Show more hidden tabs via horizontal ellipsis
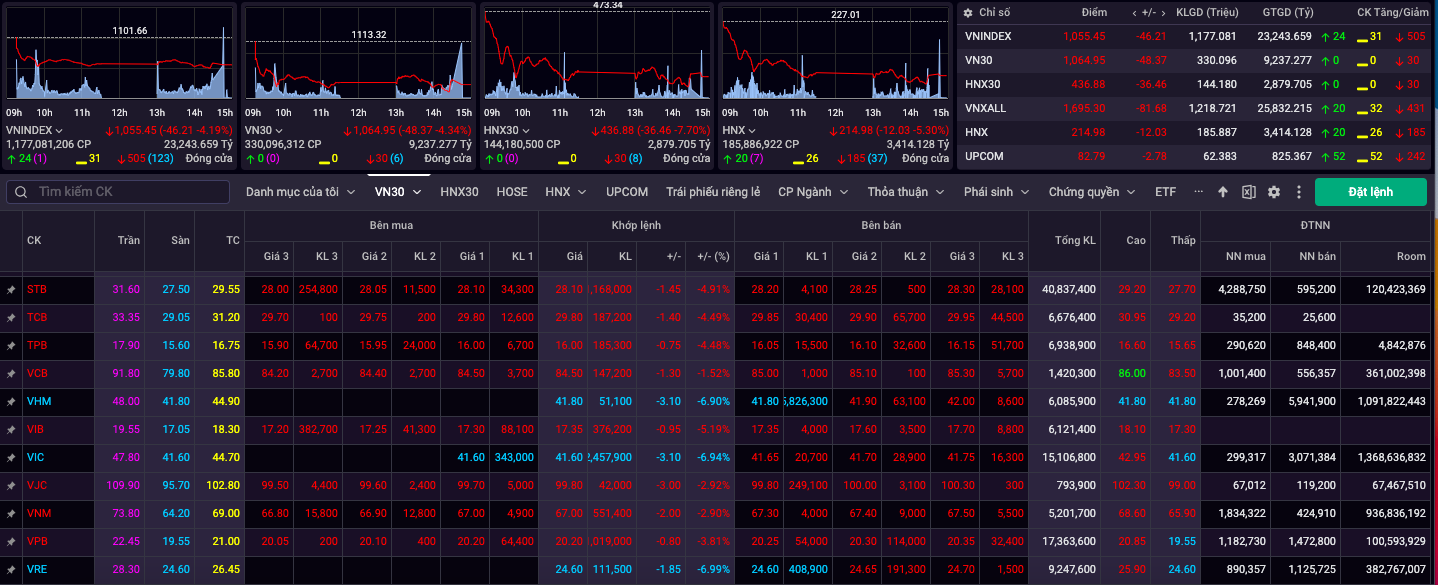 coord(1198,192)
